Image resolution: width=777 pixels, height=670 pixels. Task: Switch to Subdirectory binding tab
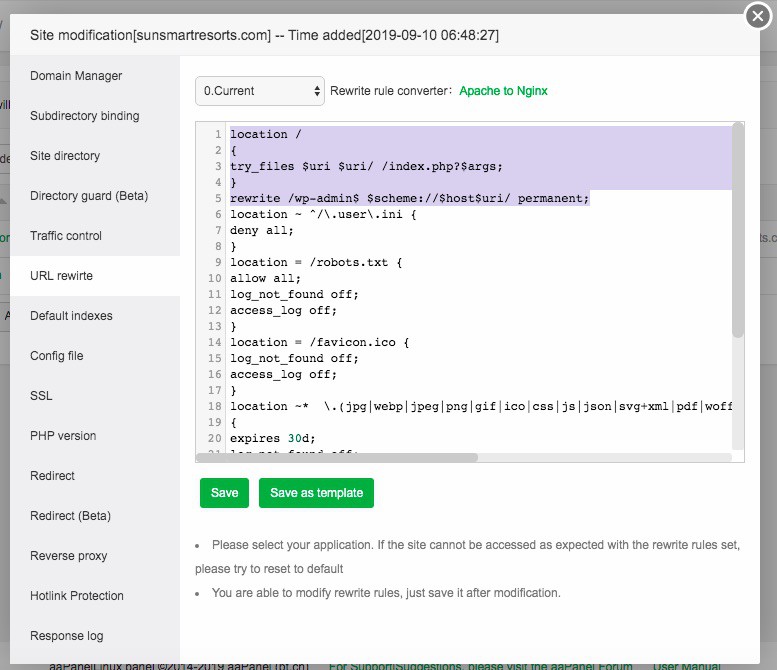click(85, 116)
